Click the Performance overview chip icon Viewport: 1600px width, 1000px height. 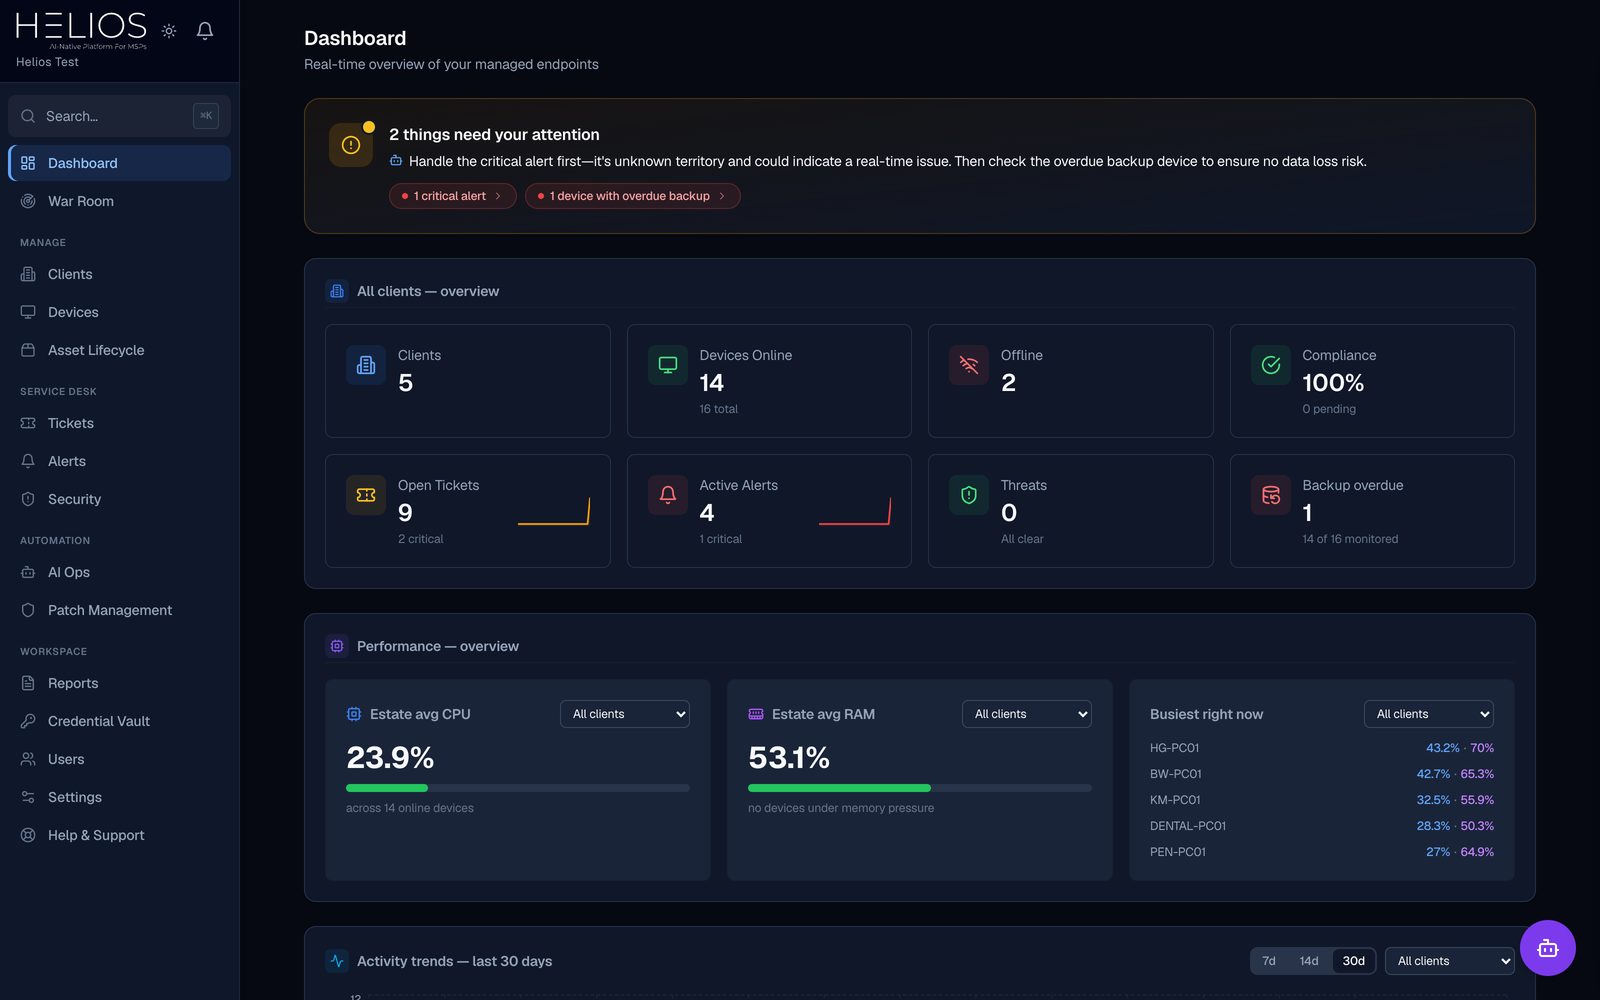click(337, 646)
